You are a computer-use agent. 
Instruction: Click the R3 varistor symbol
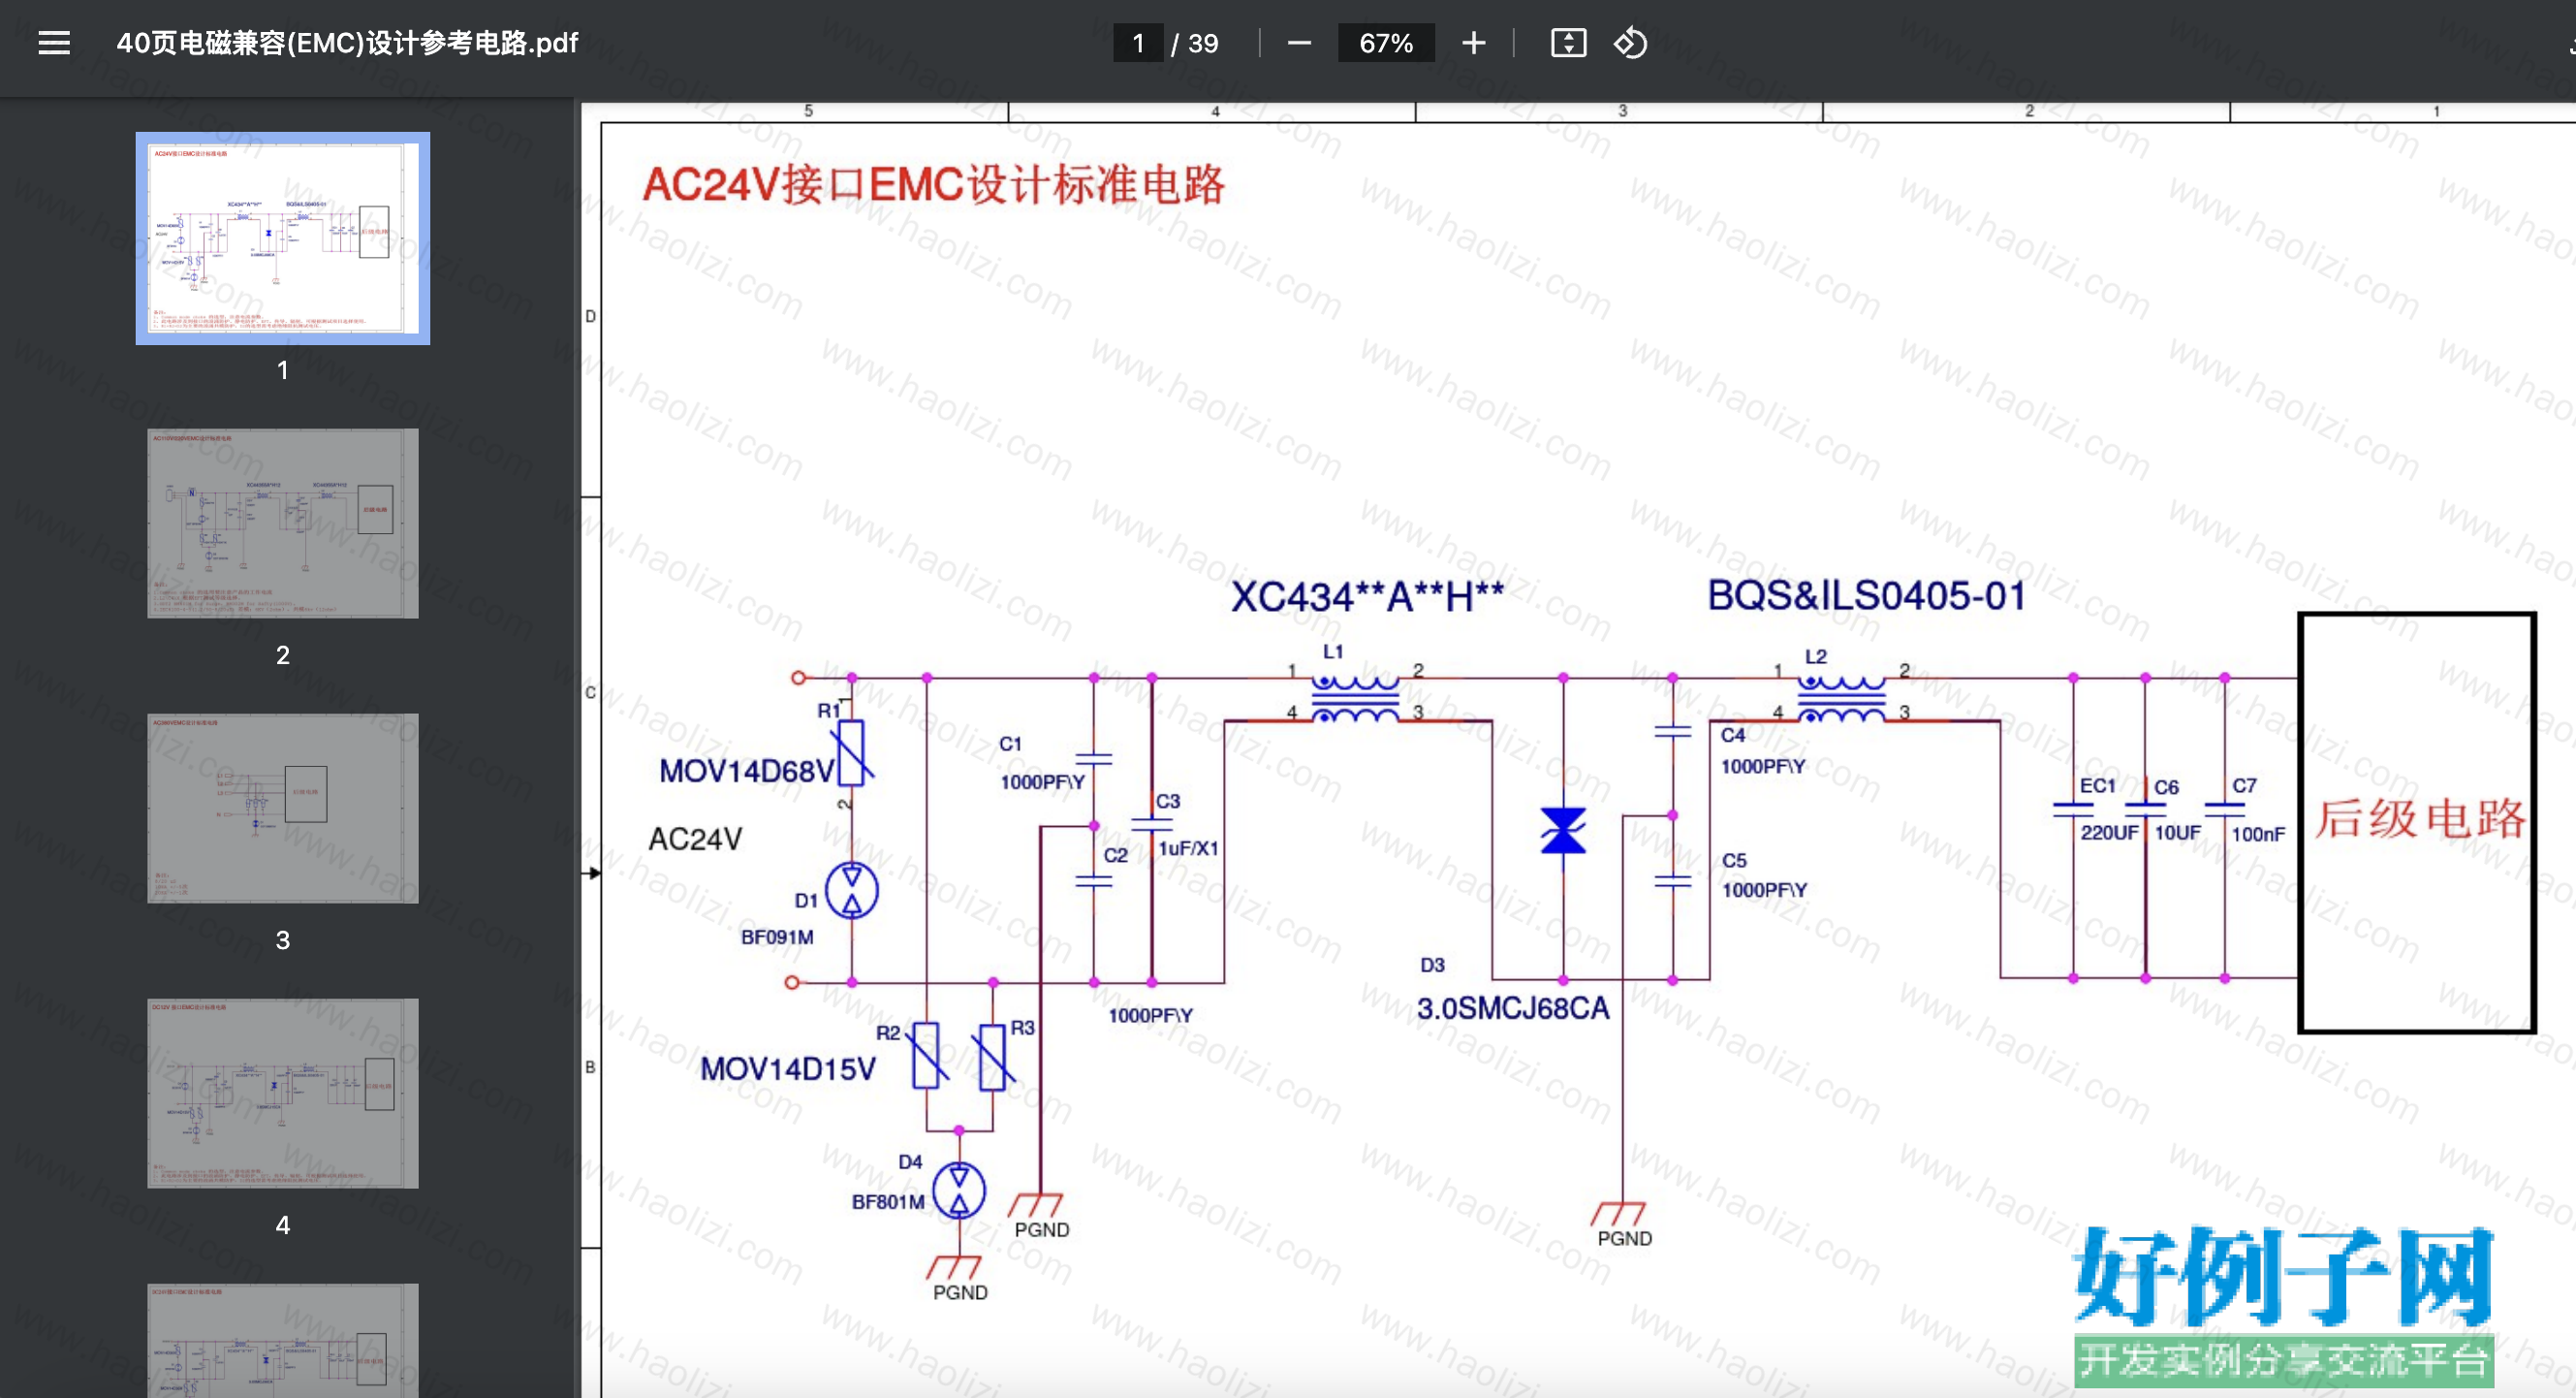(993, 1057)
